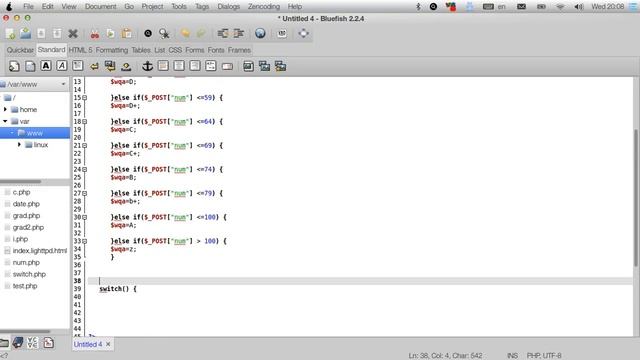Select the switch.php file

coord(29,274)
